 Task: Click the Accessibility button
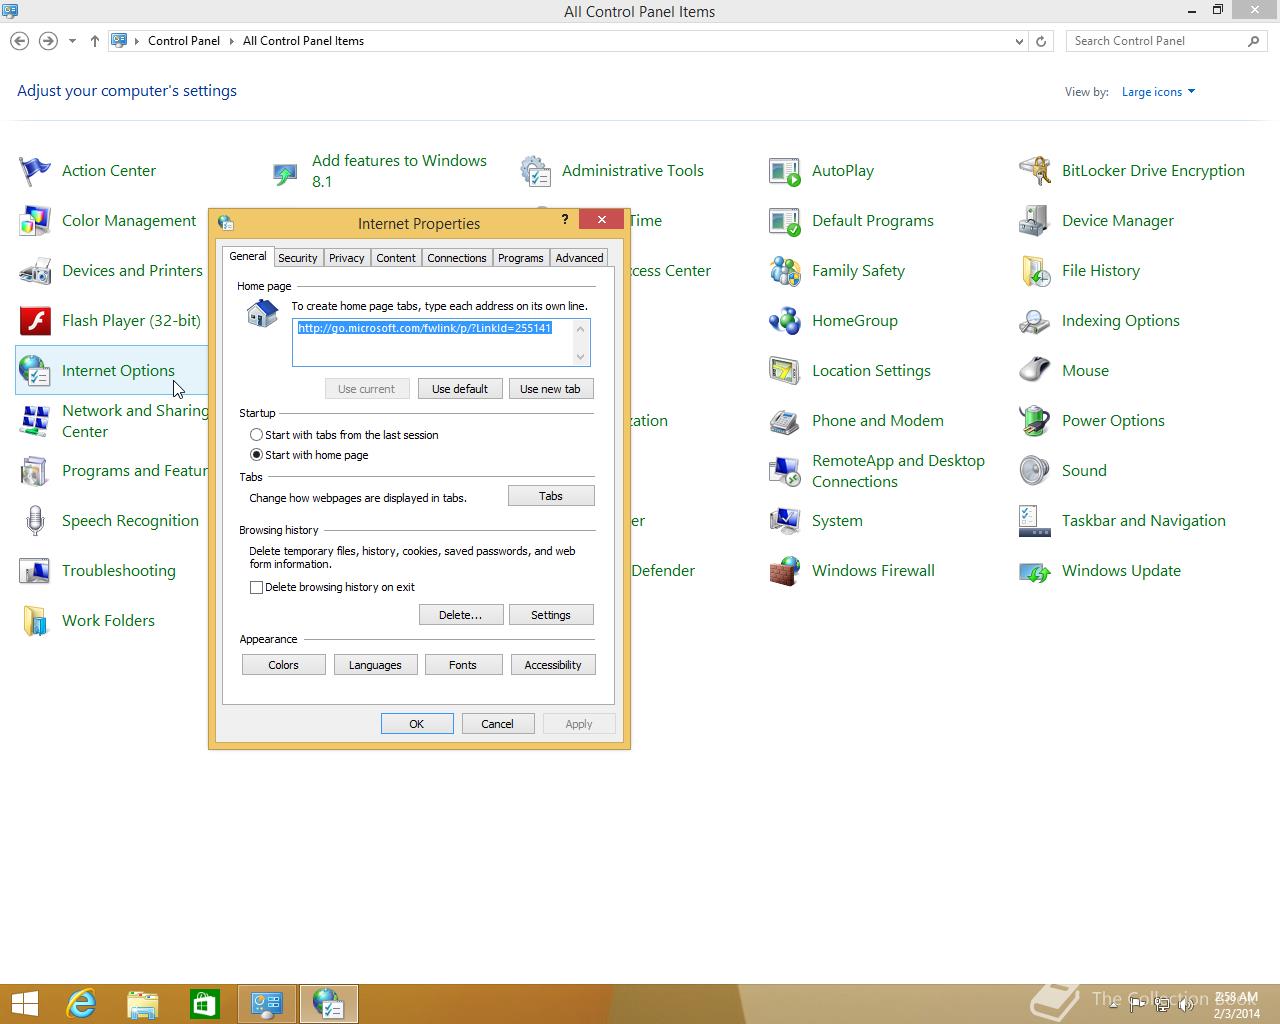tap(553, 665)
